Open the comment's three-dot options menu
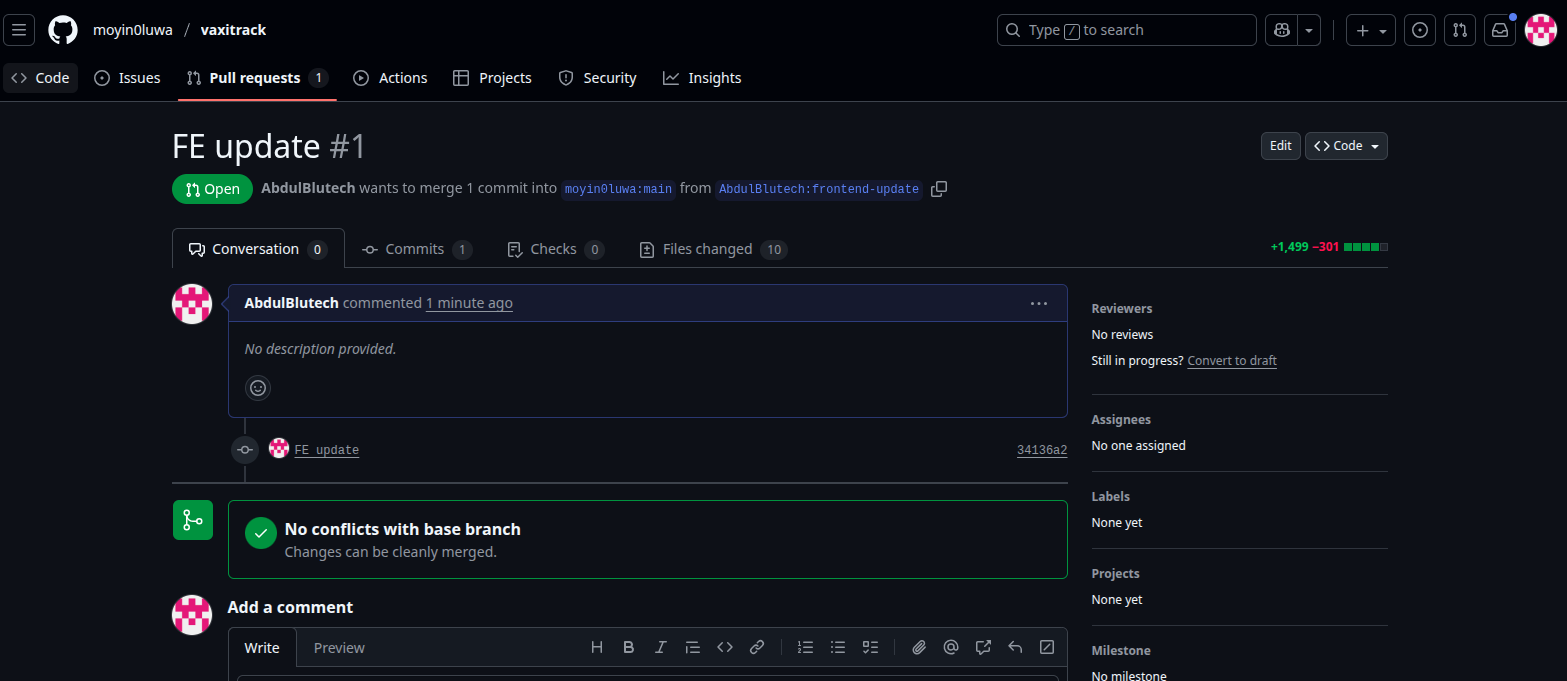The height and width of the screenshot is (681, 1567). click(1038, 303)
